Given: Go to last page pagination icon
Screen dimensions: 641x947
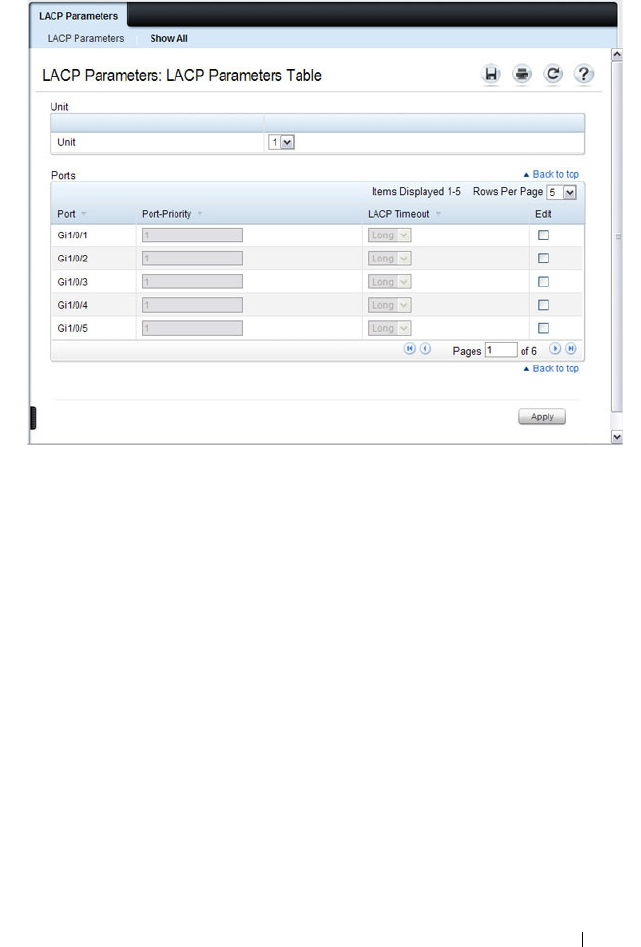Looking at the screenshot, I should (x=570, y=348).
